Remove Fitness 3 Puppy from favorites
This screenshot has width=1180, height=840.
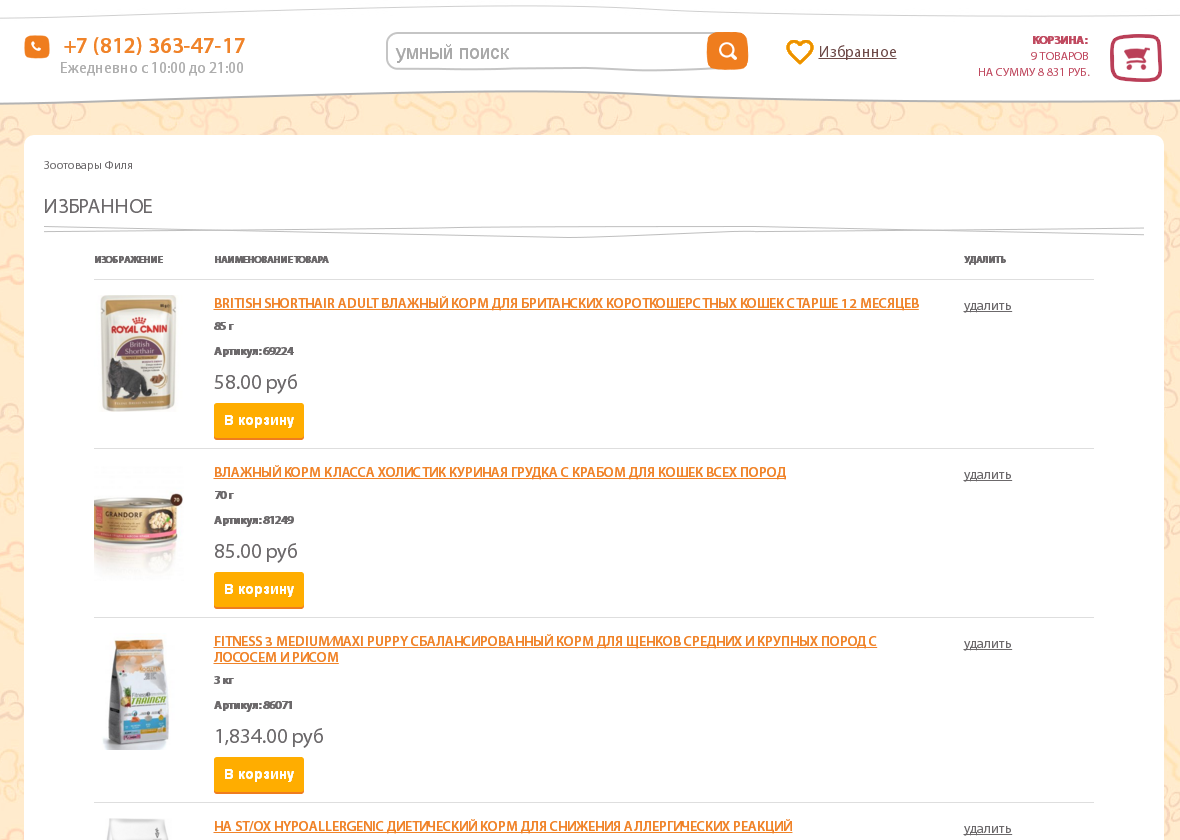[x=987, y=644]
